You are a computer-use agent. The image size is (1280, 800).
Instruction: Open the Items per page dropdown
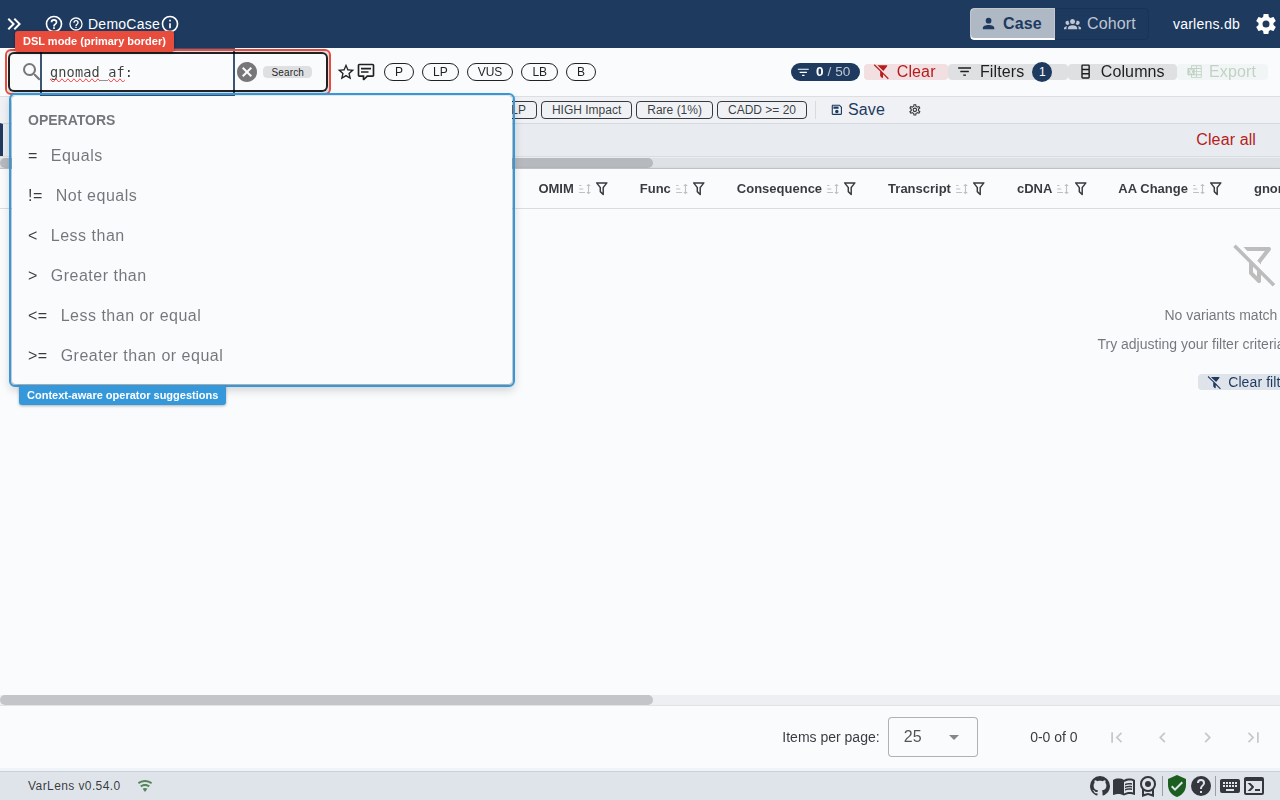[931, 737]
